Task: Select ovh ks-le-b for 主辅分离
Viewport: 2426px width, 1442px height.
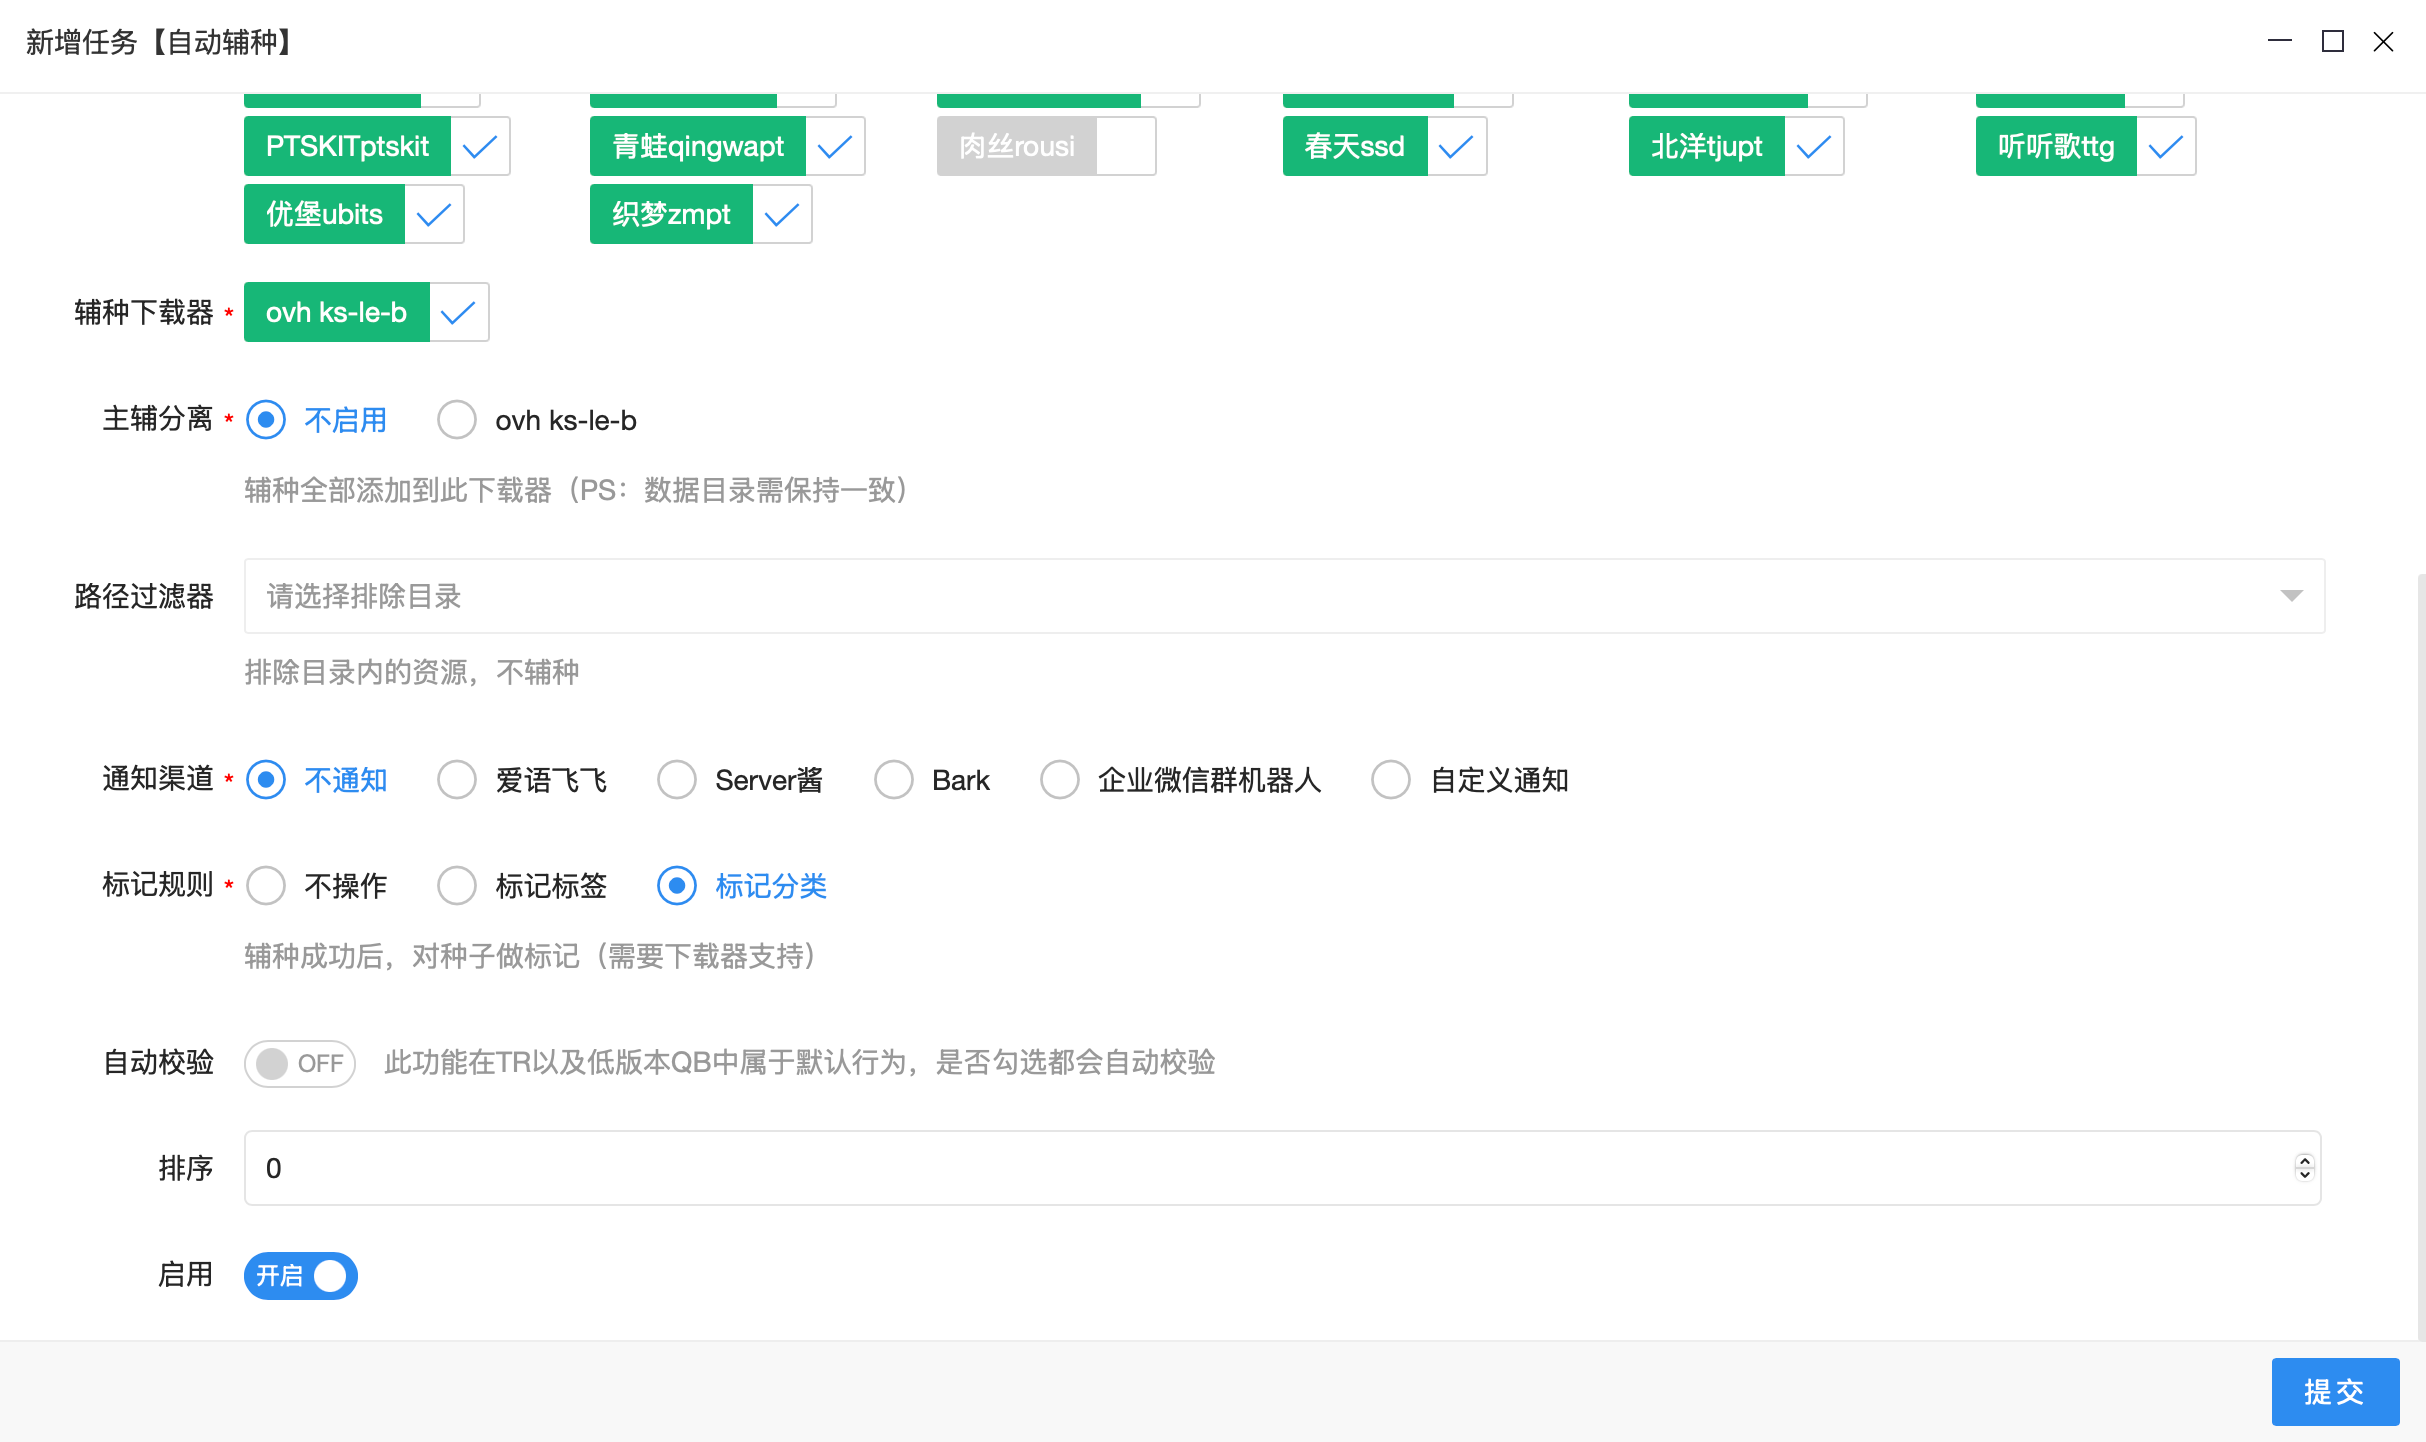Action: coord(457,420)
